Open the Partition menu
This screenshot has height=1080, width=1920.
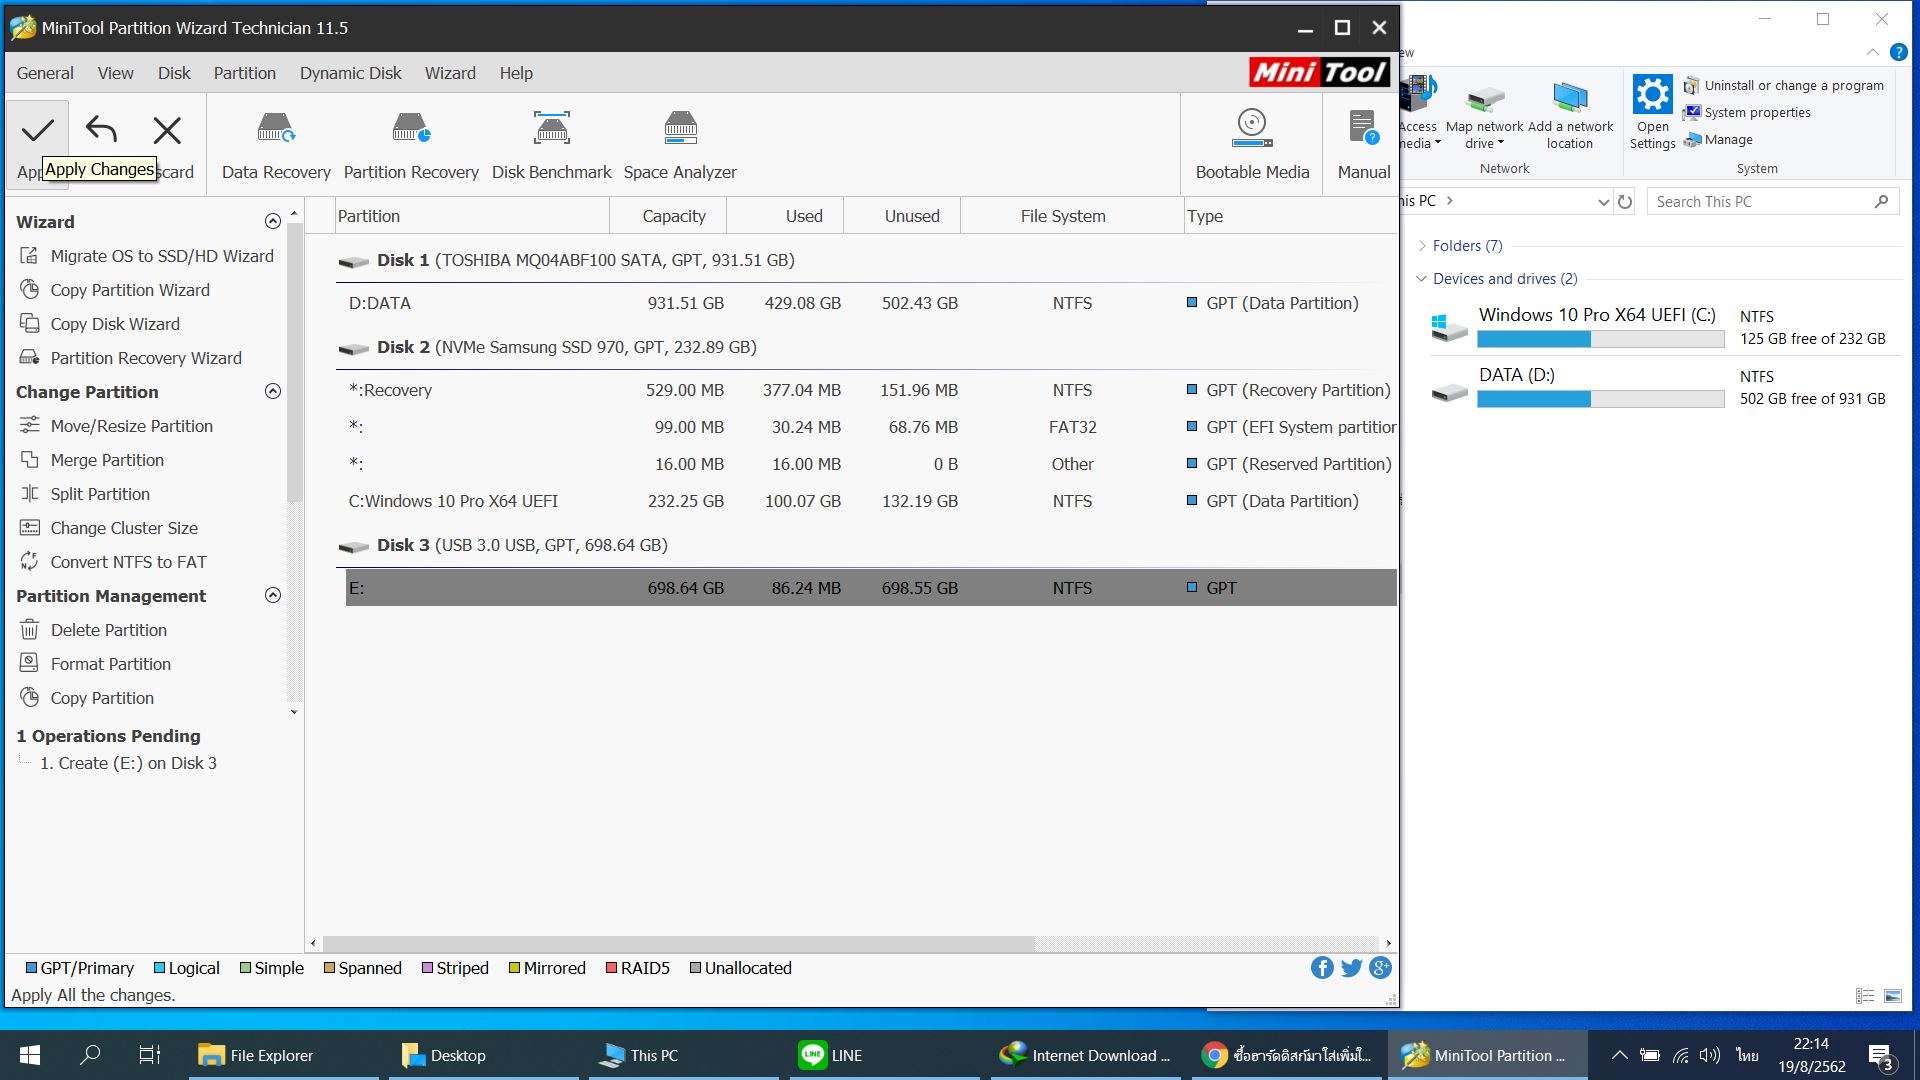[x=244, y=73]
